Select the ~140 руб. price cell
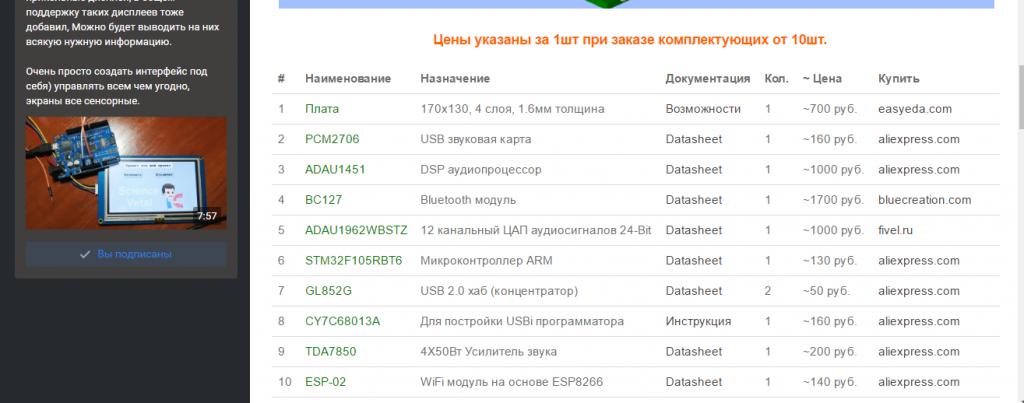The height and width of the screenshot is (403, 1024). [x=829, y=382]
